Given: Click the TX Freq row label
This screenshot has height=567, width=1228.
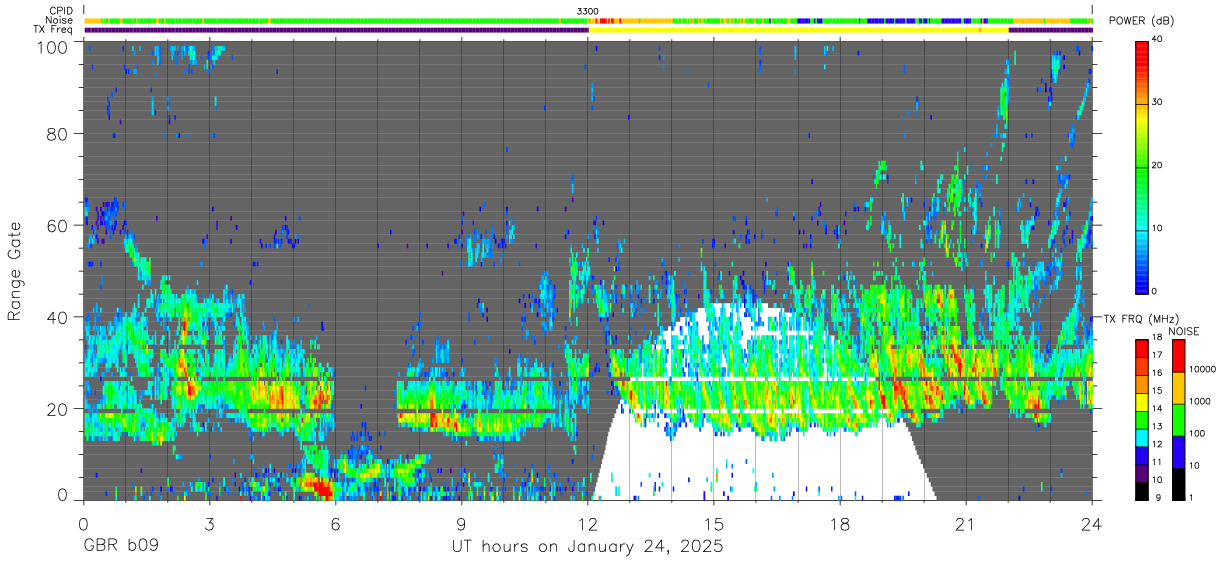Looking at the screenshot, I should click(54, 30).
